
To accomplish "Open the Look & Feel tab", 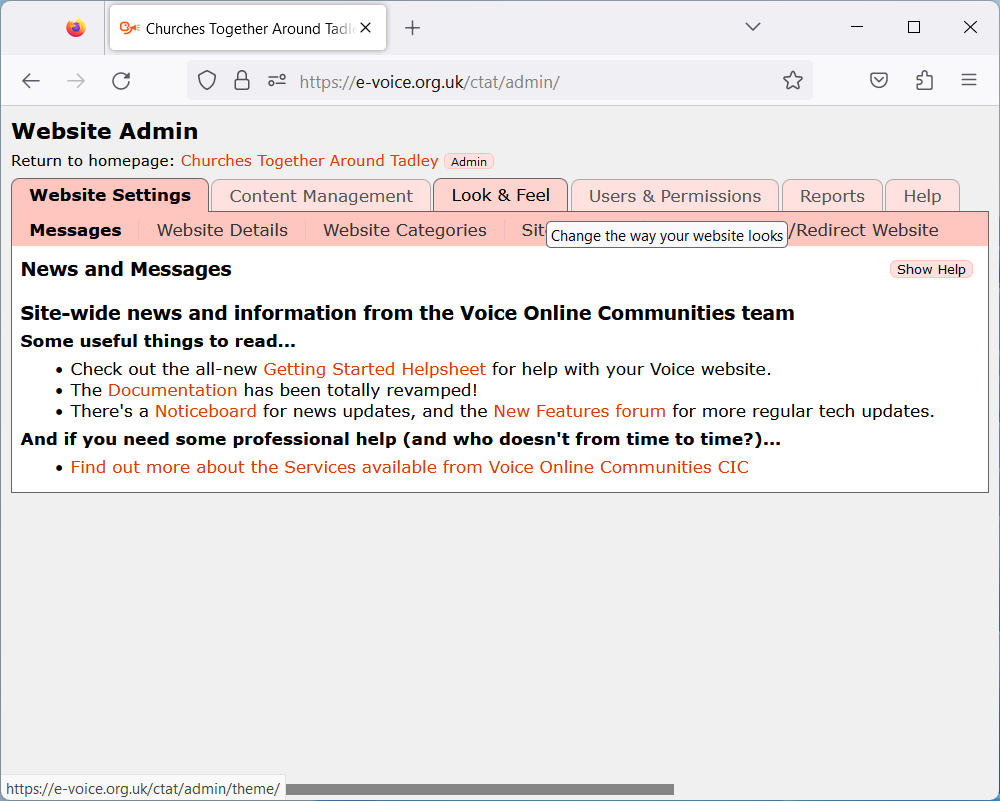I will click(x=501, y=195).
